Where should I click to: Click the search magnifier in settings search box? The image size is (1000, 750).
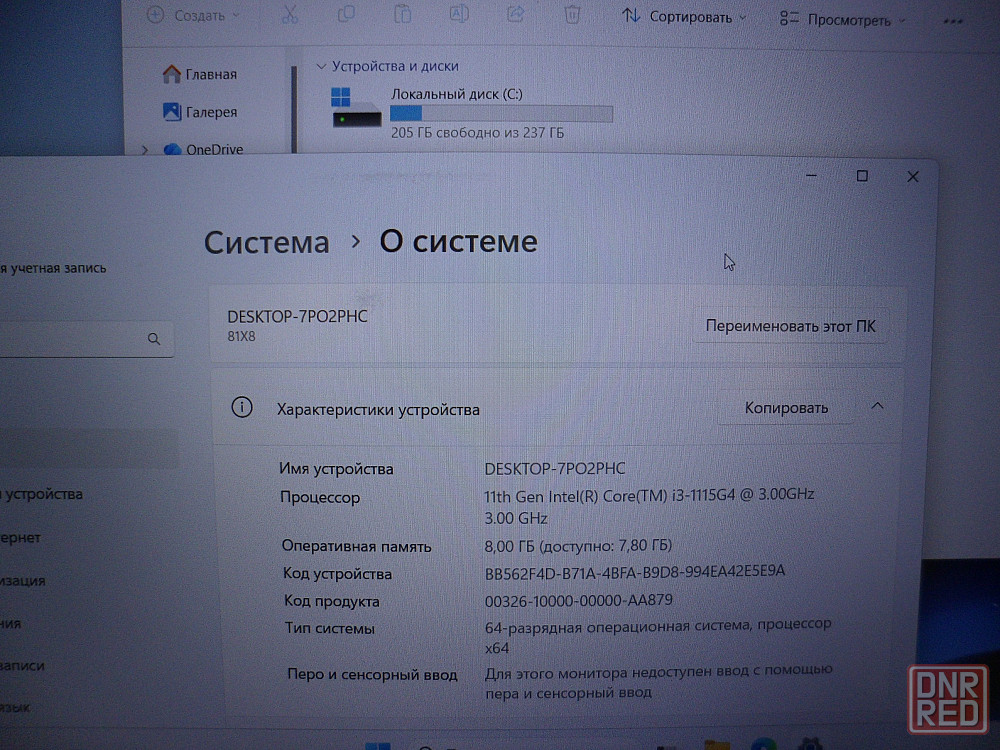(x=154, y=339)
